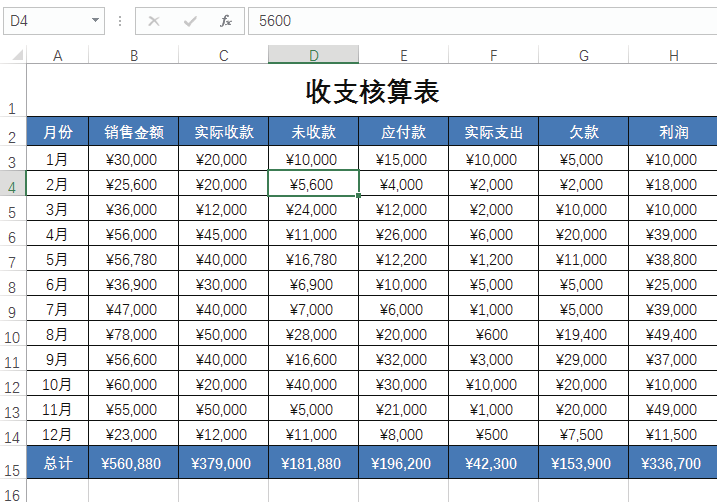Select row 15 header

pyautogui.click(x=13, y=463)
